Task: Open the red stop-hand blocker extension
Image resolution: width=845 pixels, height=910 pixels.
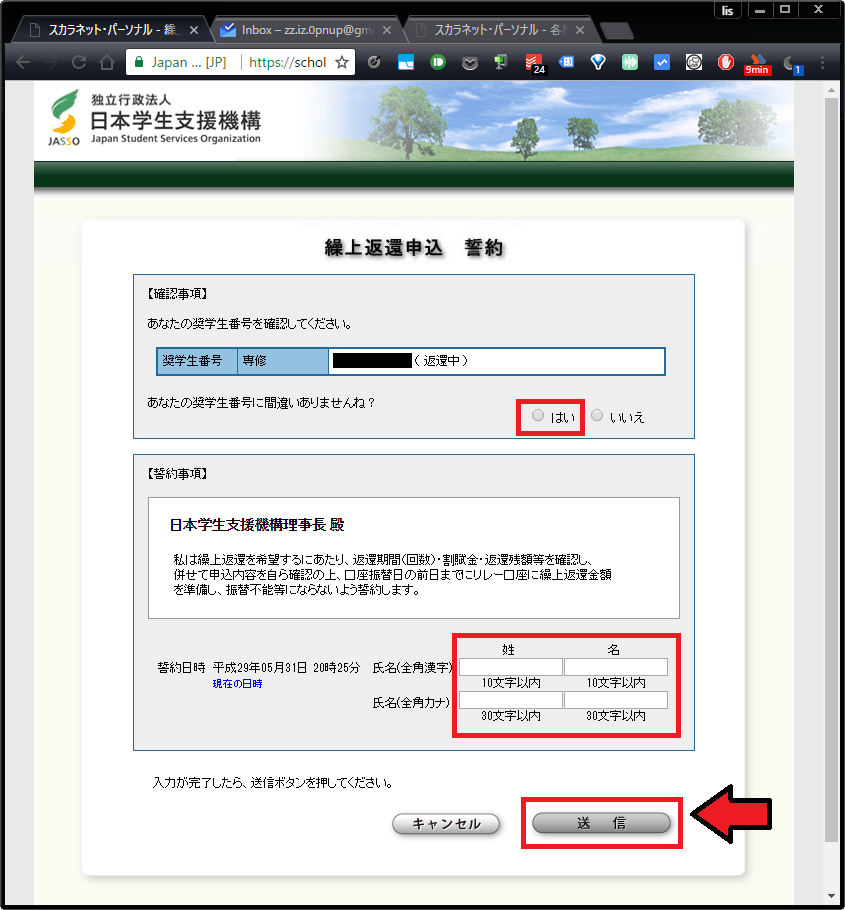Action: (725, 62)
